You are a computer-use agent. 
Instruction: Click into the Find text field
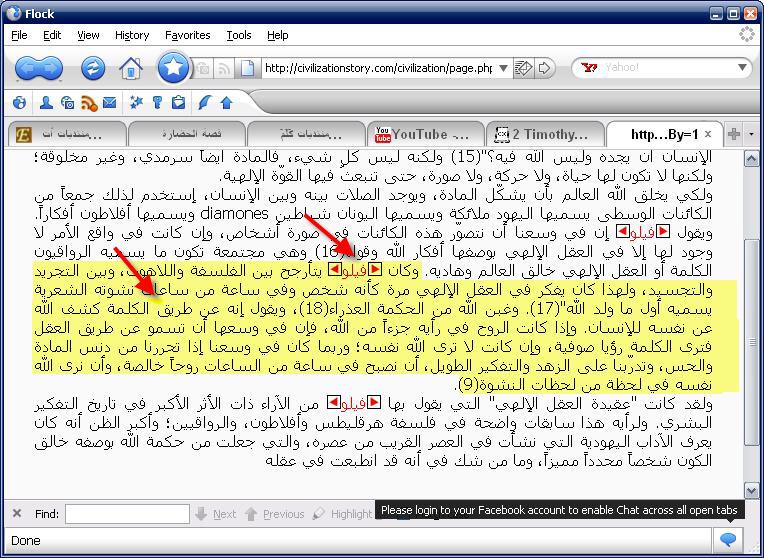pos(127,514)
